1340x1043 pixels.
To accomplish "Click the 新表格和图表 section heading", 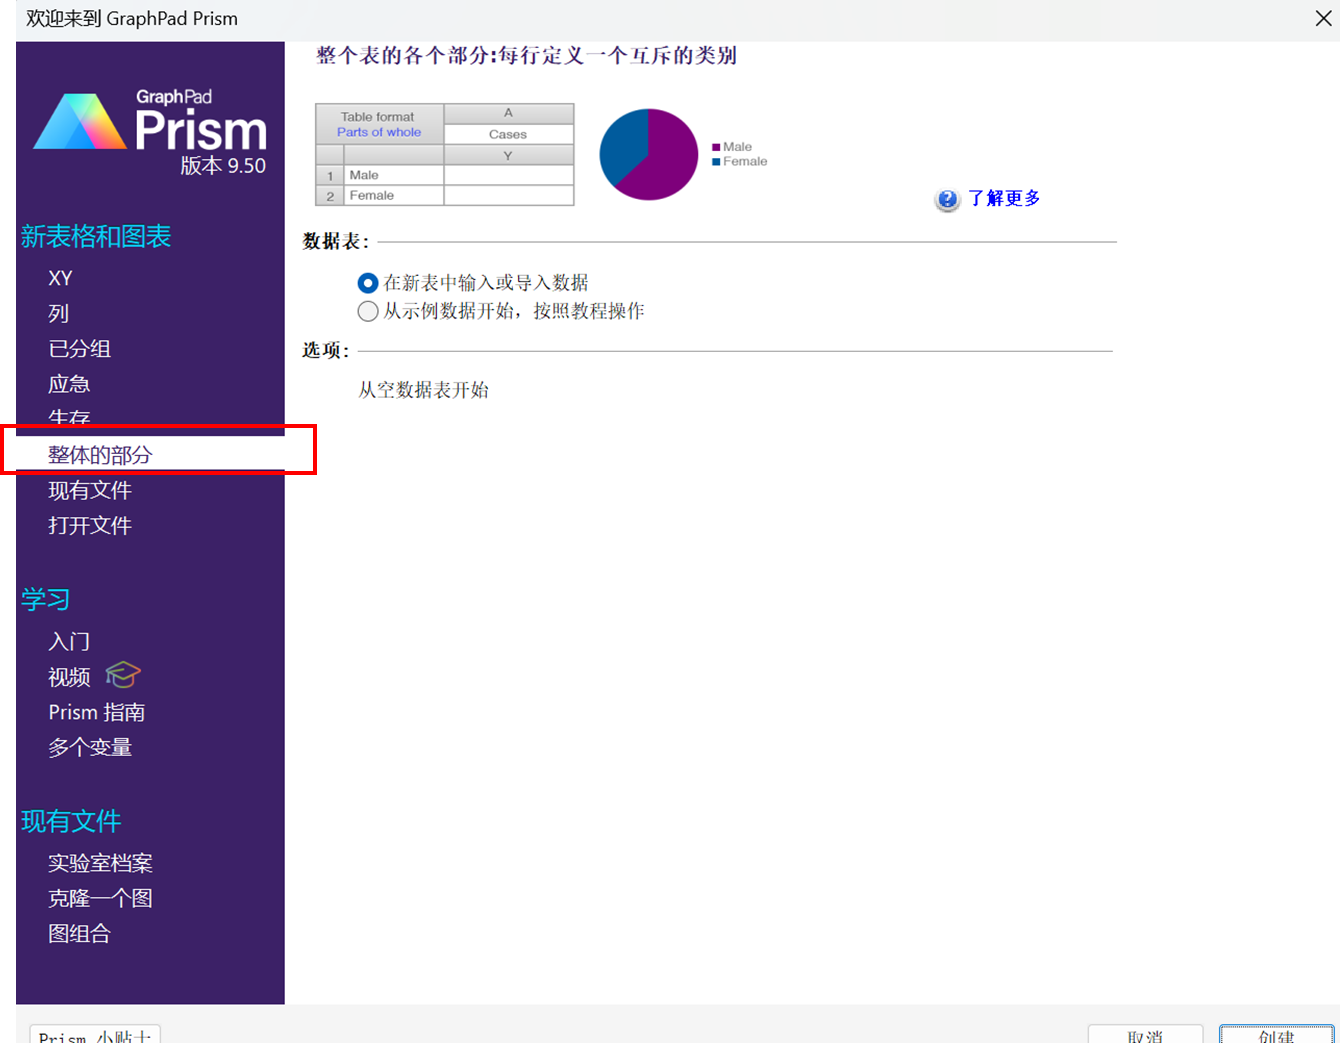I will pos(96,236).
